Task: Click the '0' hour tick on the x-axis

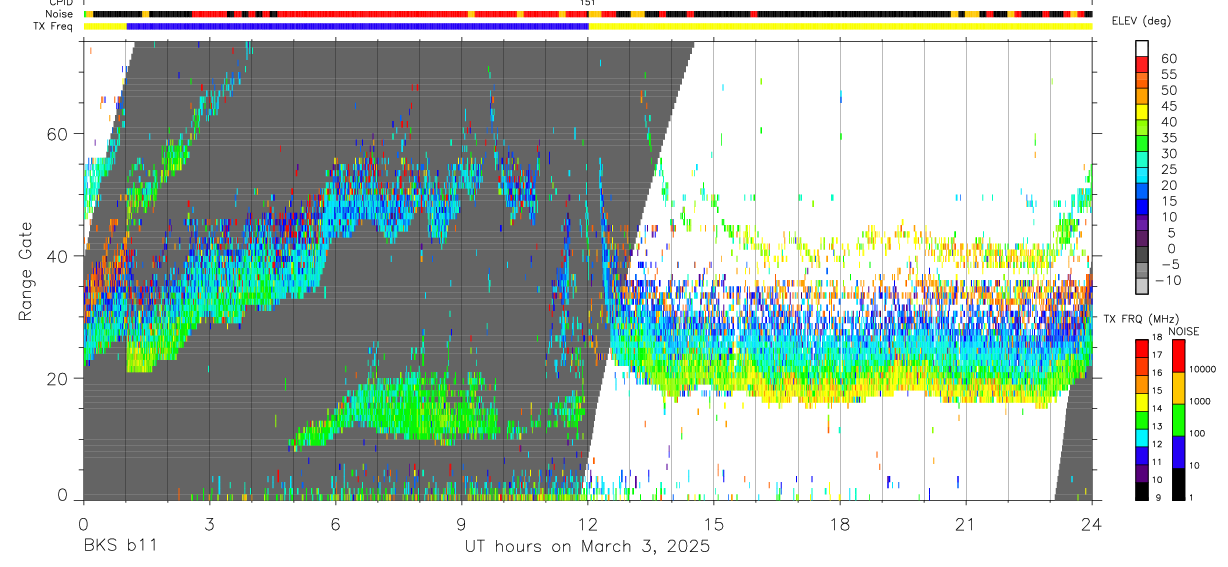Action: [83, 523]
